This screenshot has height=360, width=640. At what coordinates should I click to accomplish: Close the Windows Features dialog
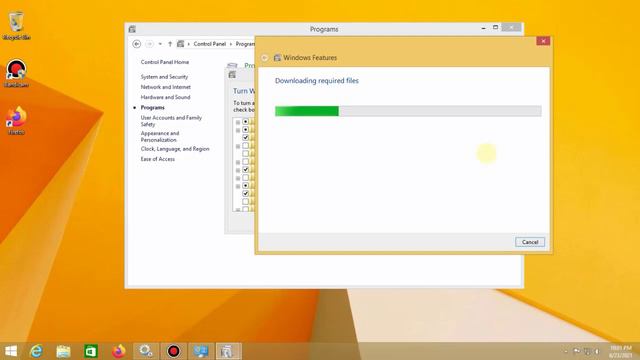coord(543,41)
